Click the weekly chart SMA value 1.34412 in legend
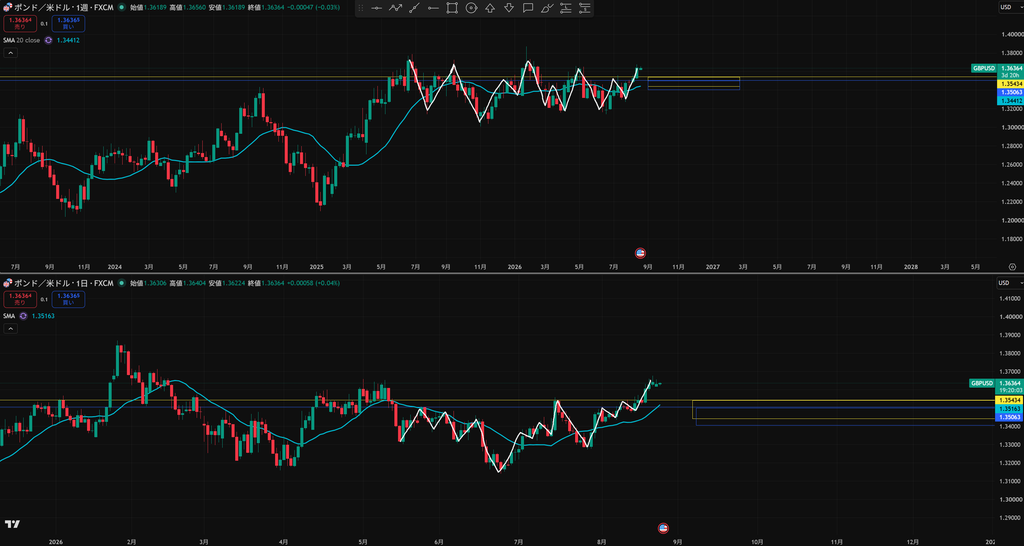 [69, 40]
